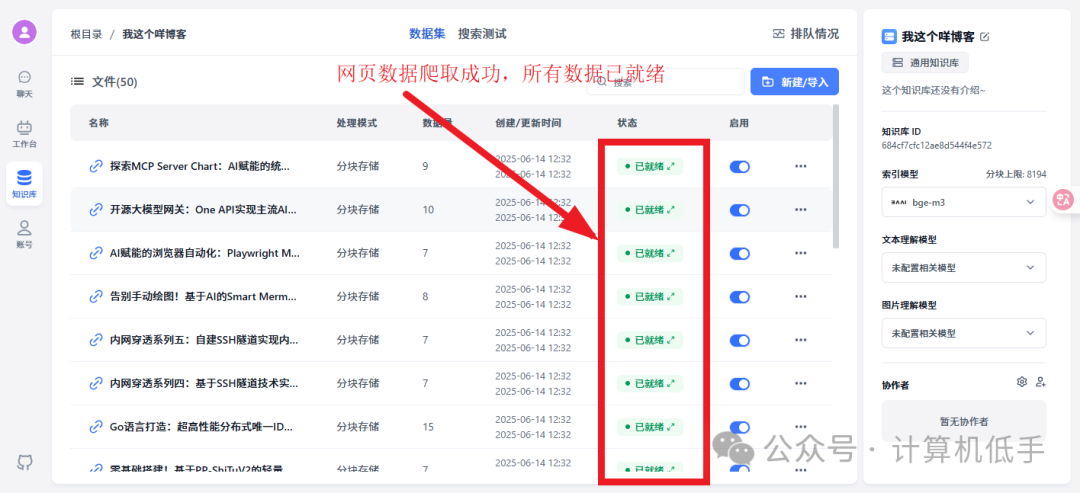Click link icon of 内网穿透系列四 row
The width and height of the screenshot is (1080, 493).
(x=96, y=384)
